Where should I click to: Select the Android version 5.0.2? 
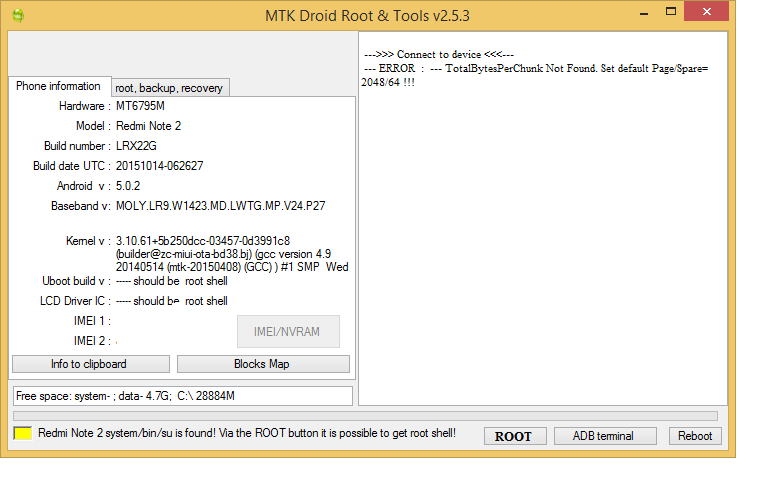tap(128, 186)
